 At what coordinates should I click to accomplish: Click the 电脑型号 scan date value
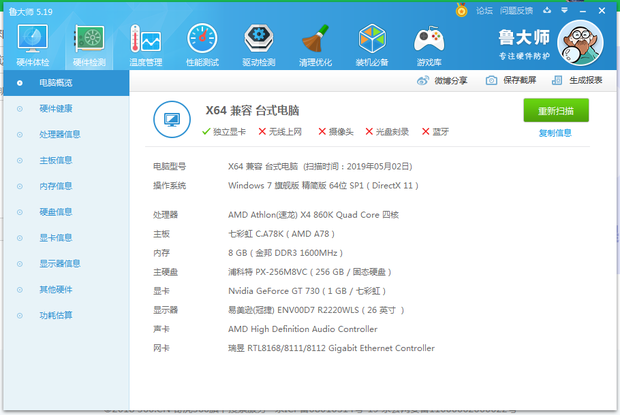320,166
